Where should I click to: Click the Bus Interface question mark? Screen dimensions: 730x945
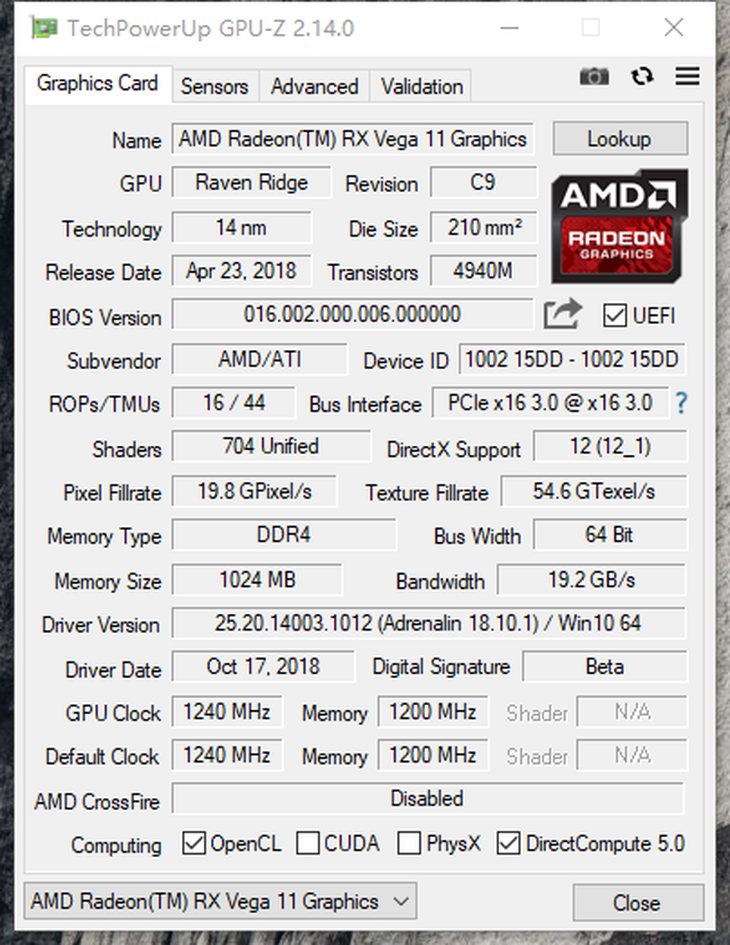tap(681, 403)
